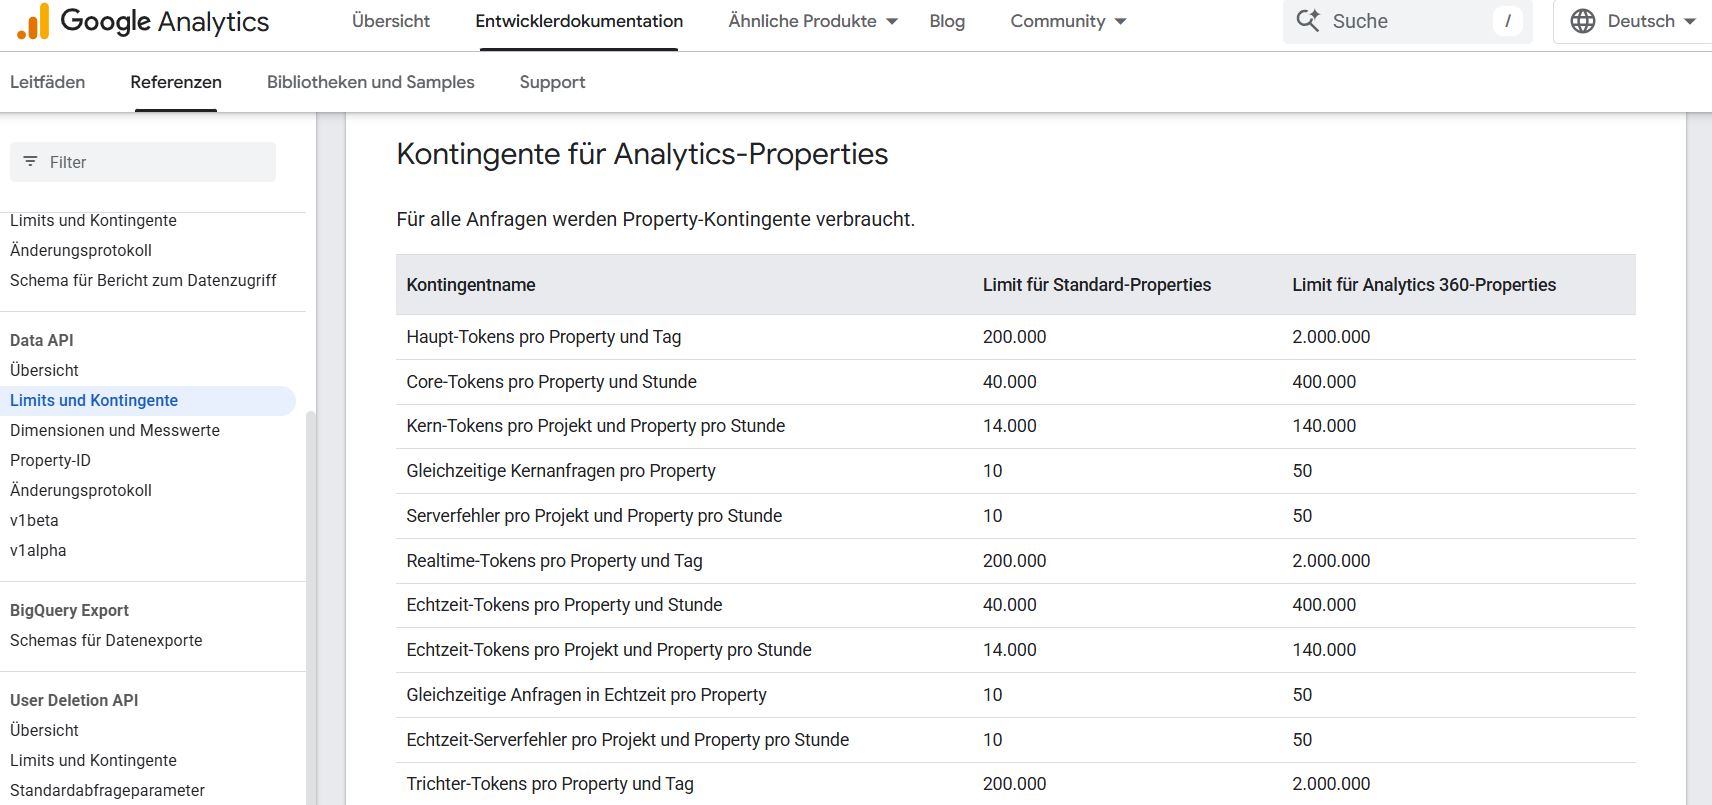This screenshot has height=805, width=1712.
Task: Go to the Support tab
Action: click(x=552, y=82)
